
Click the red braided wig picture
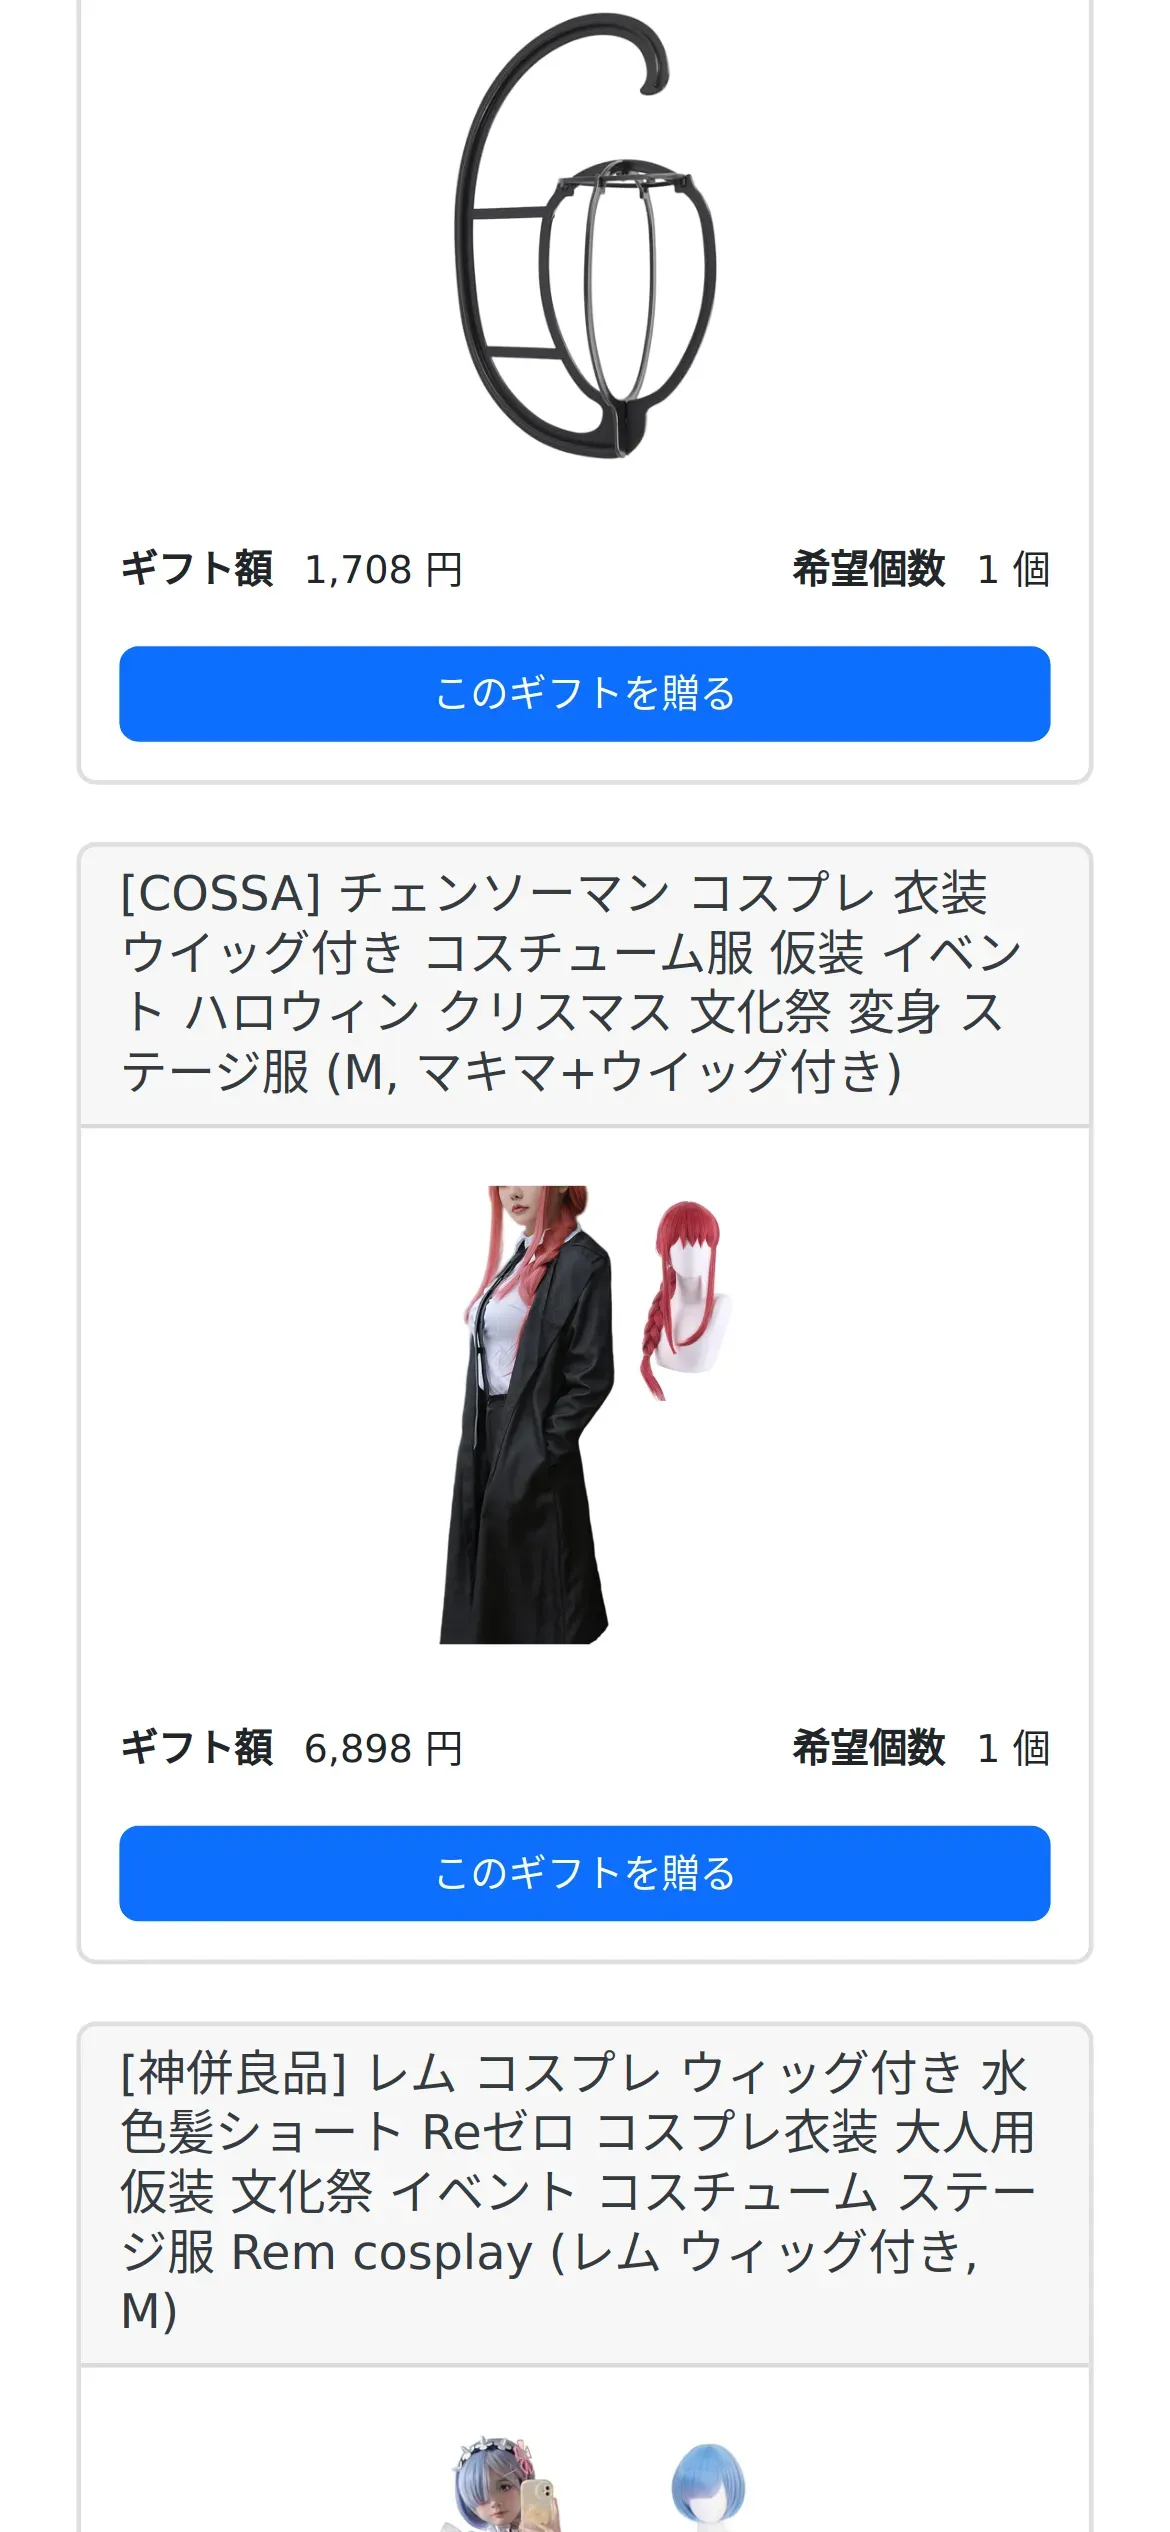pyautogui.click(x=686, y=1300)
